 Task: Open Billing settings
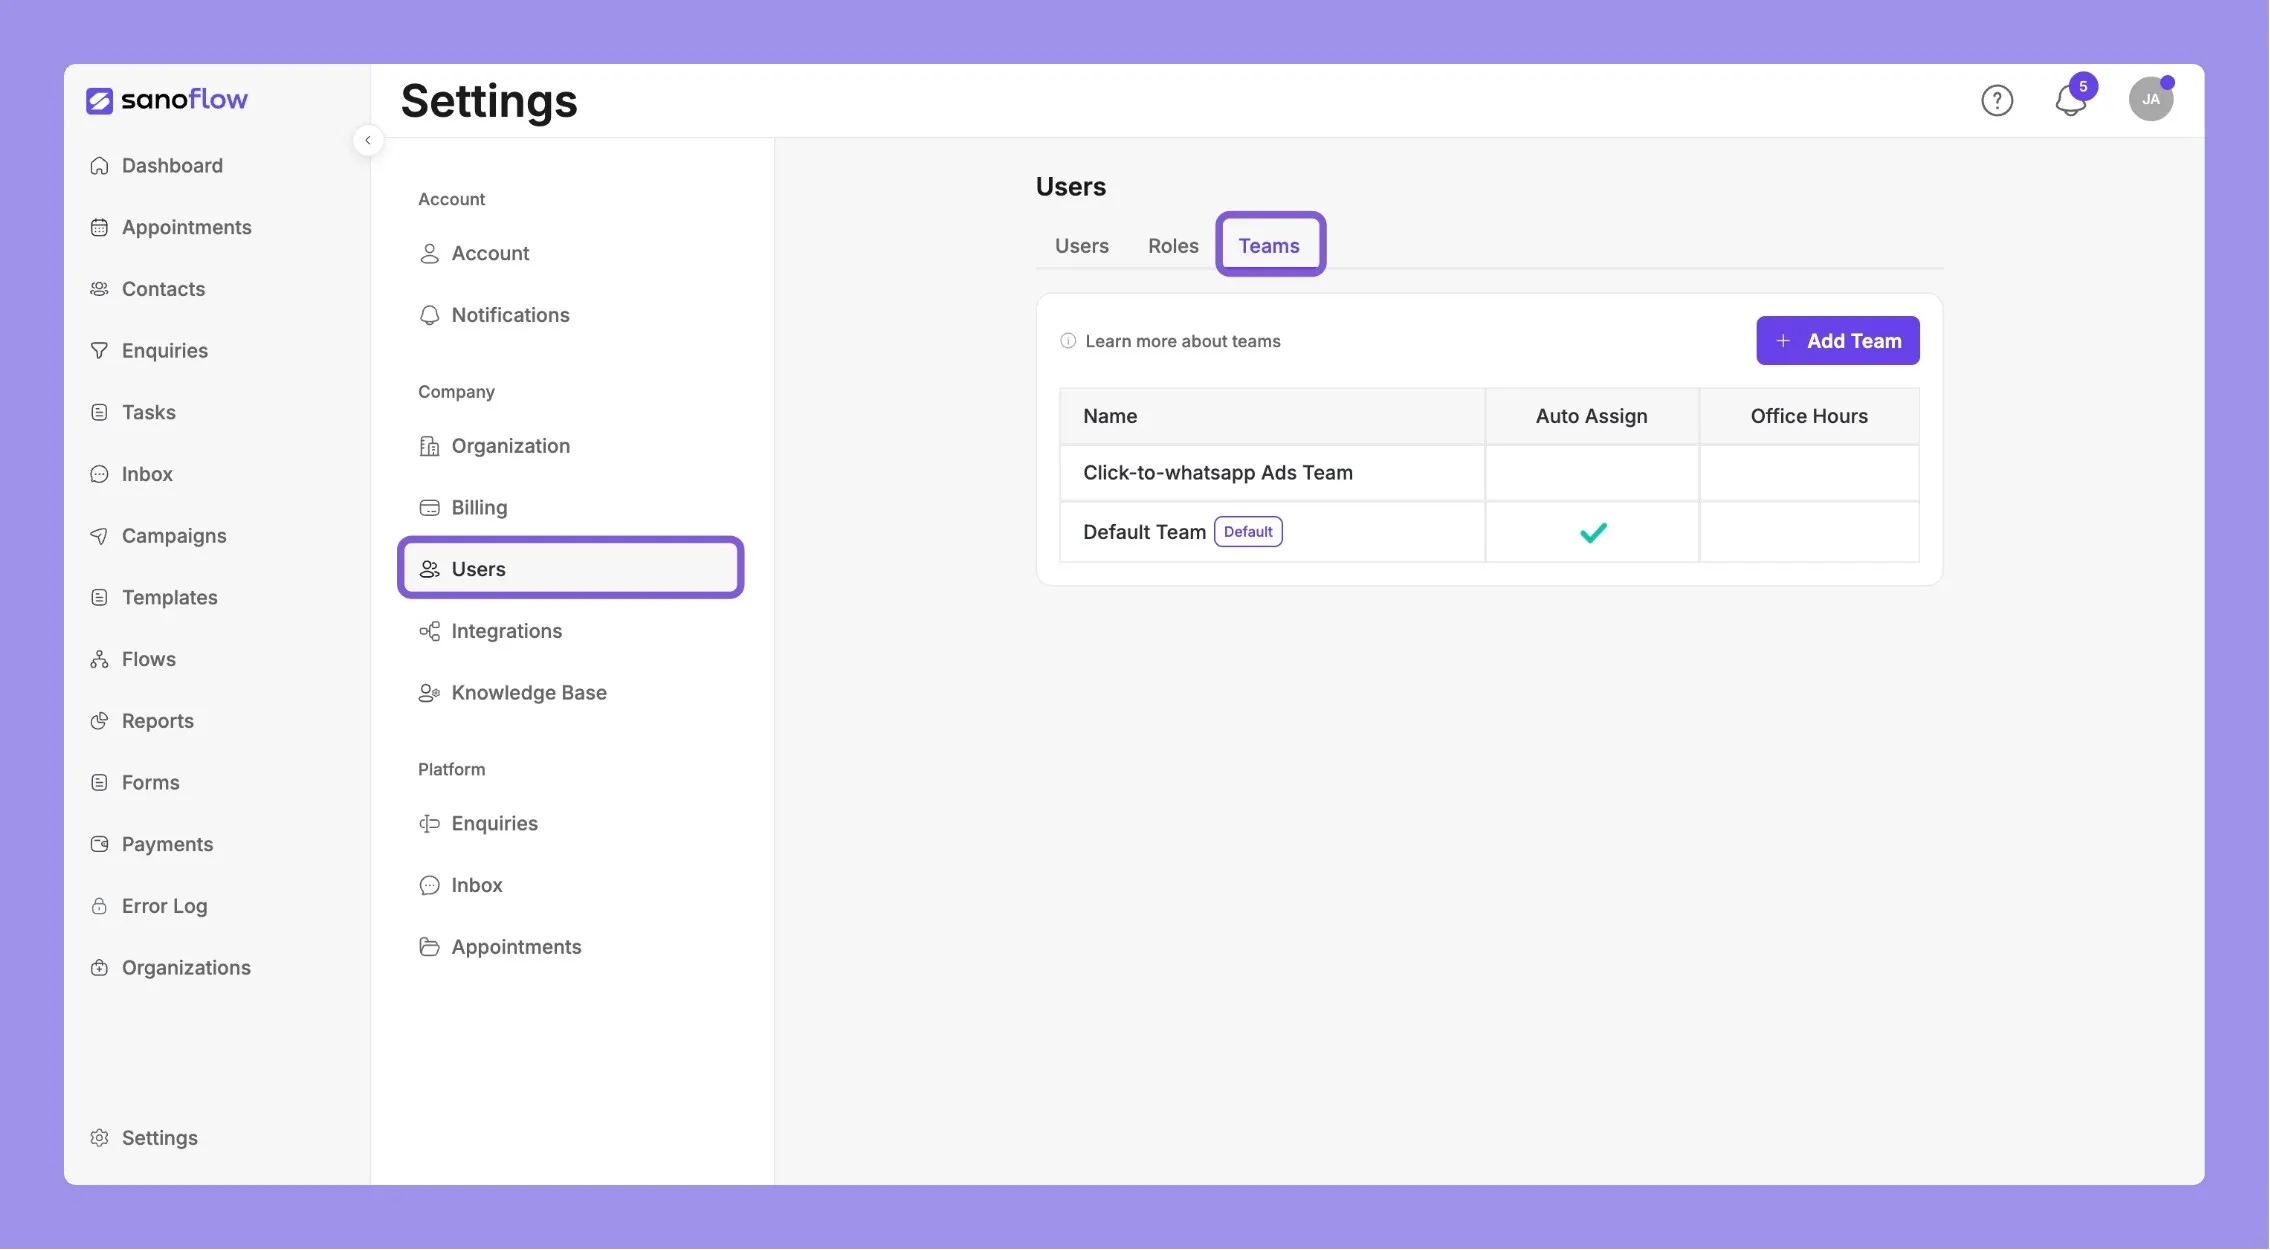coord(571,508)
